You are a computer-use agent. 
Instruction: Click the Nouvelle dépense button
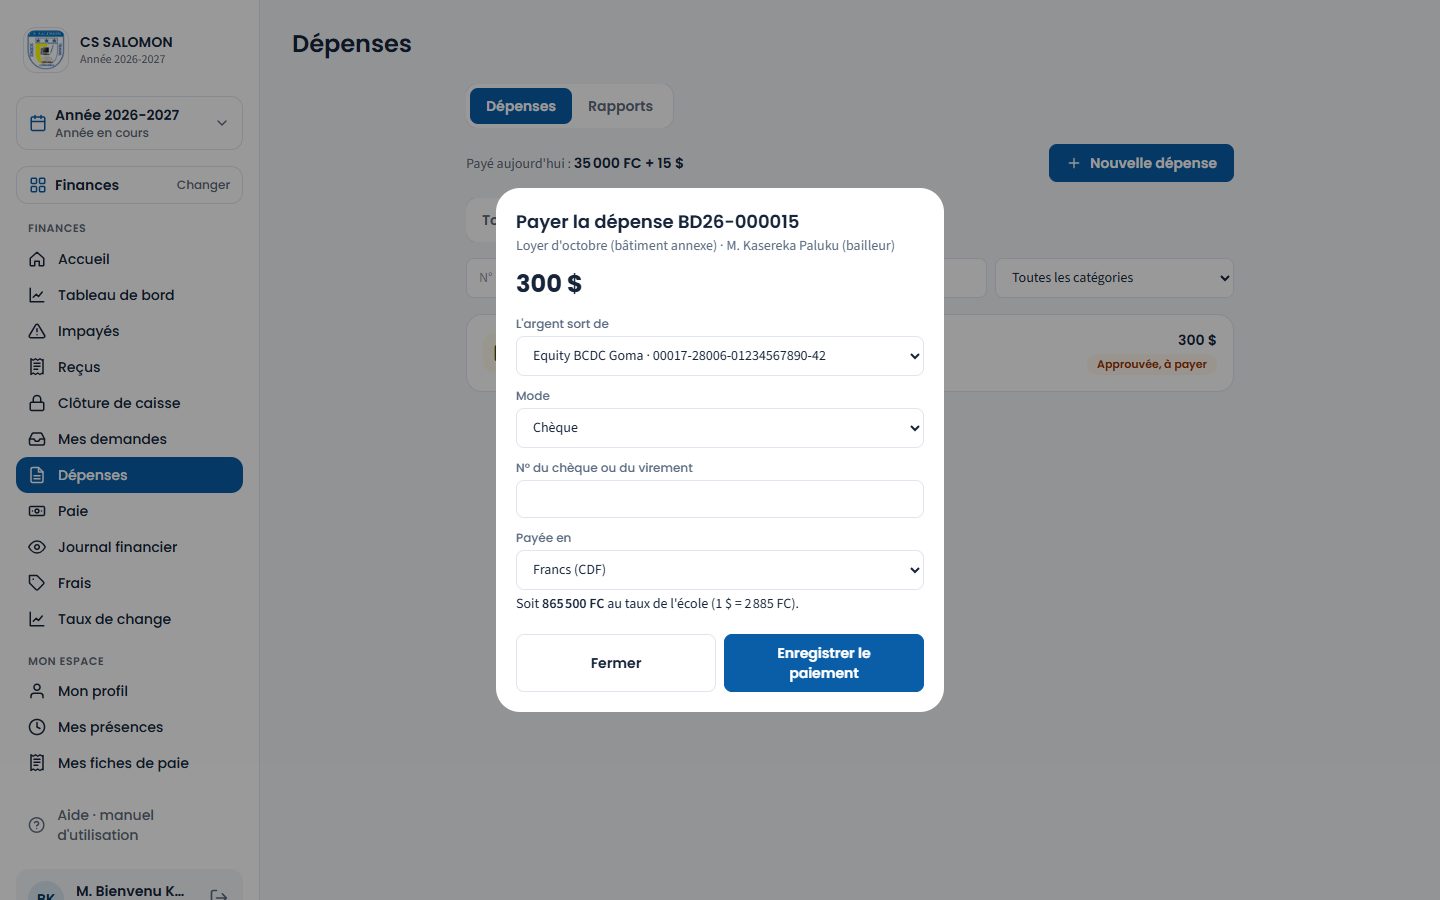click(1141, 163)
